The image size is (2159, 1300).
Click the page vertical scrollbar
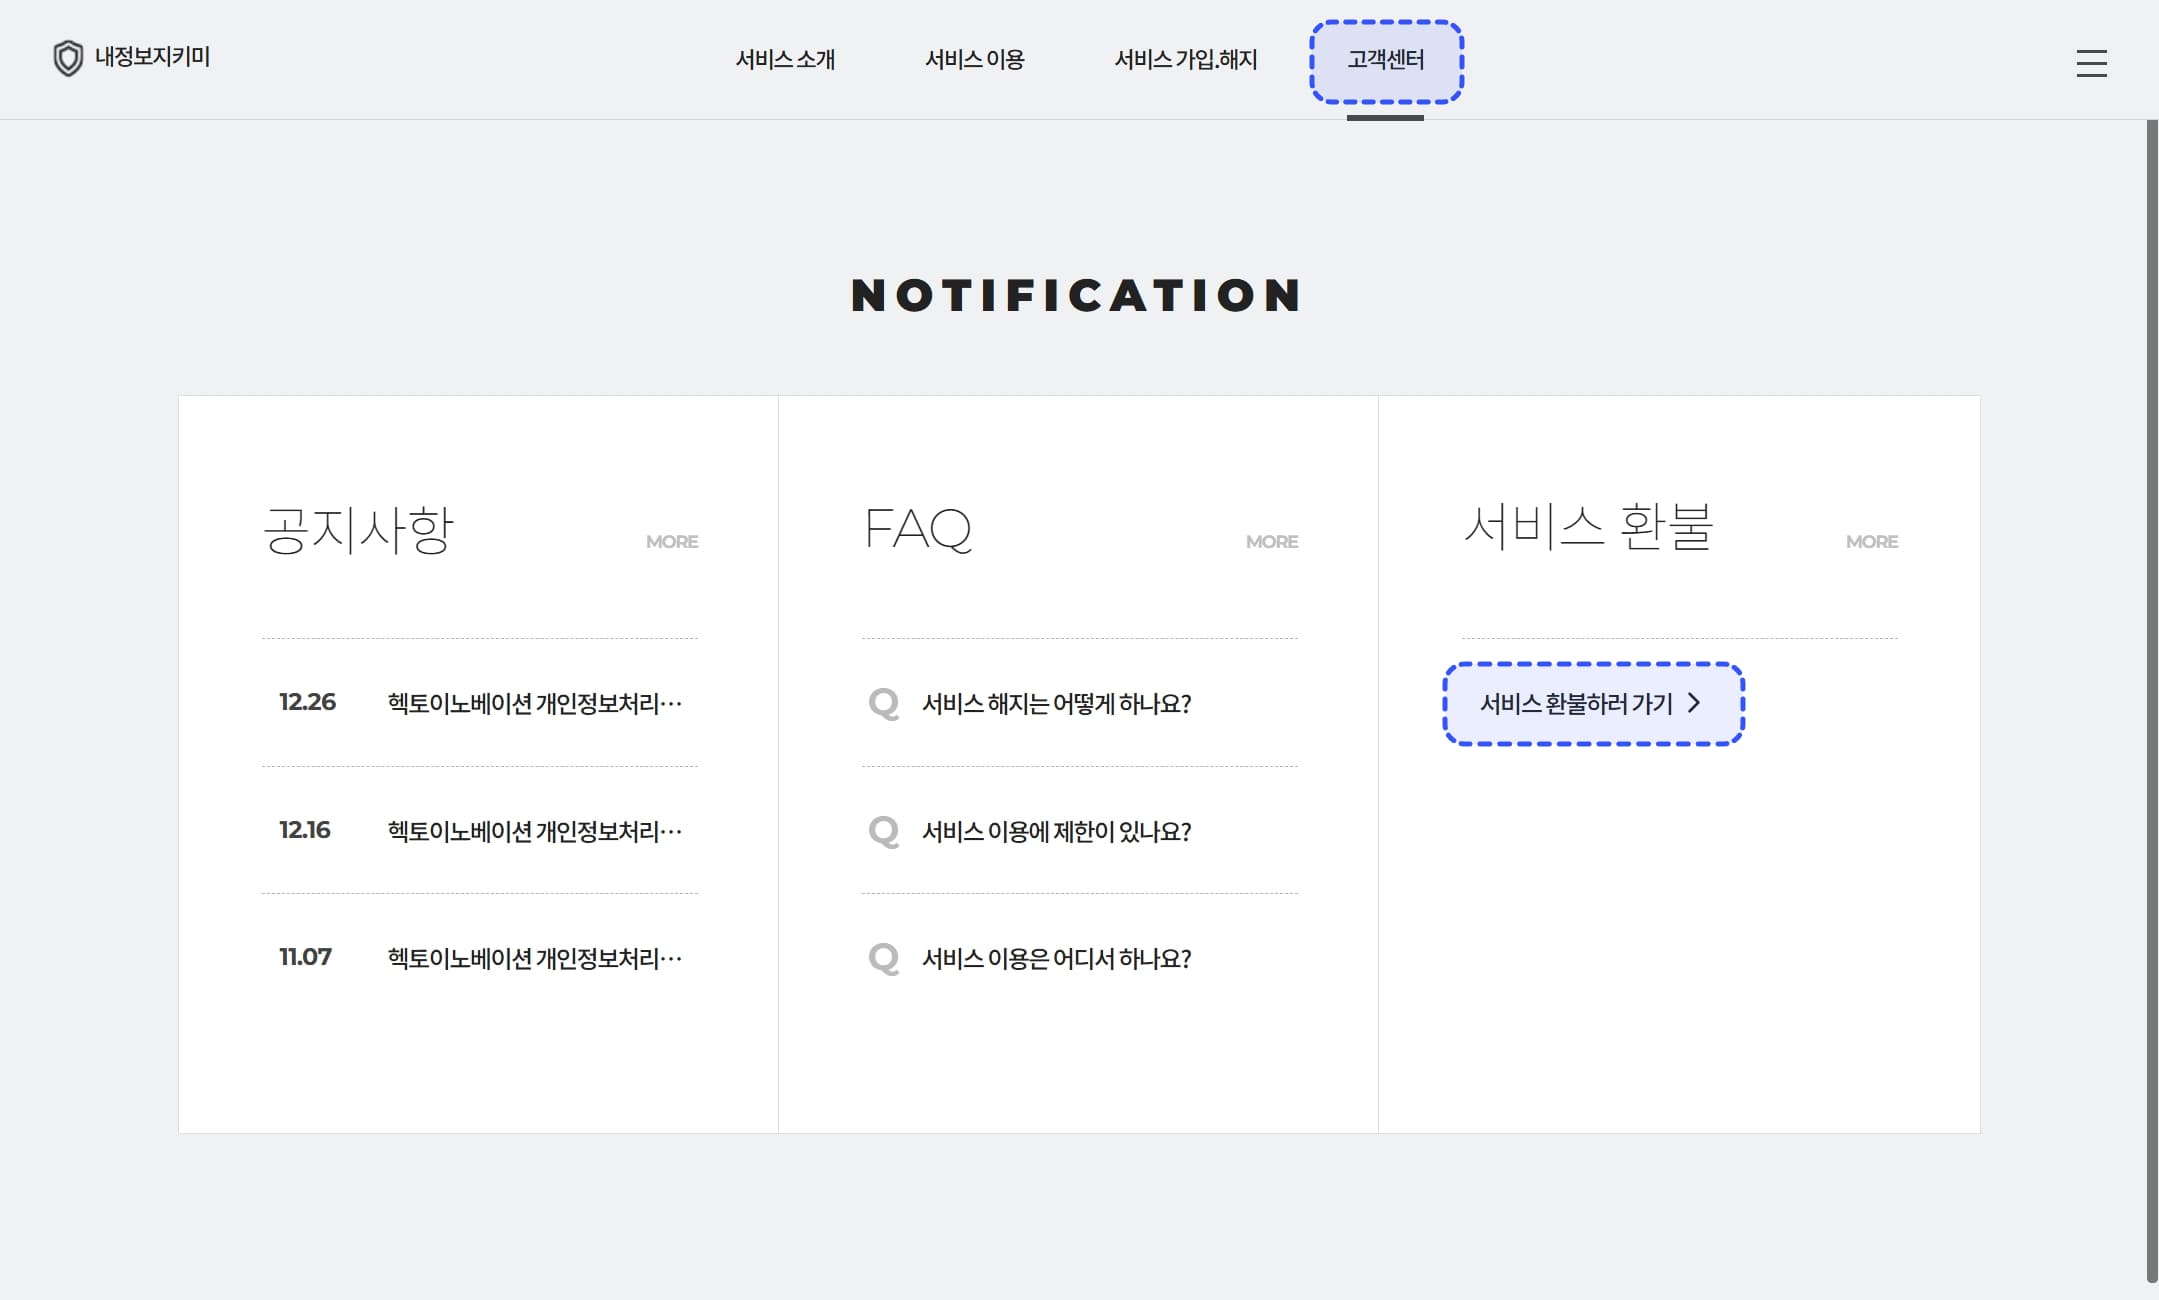[2152, 700]
